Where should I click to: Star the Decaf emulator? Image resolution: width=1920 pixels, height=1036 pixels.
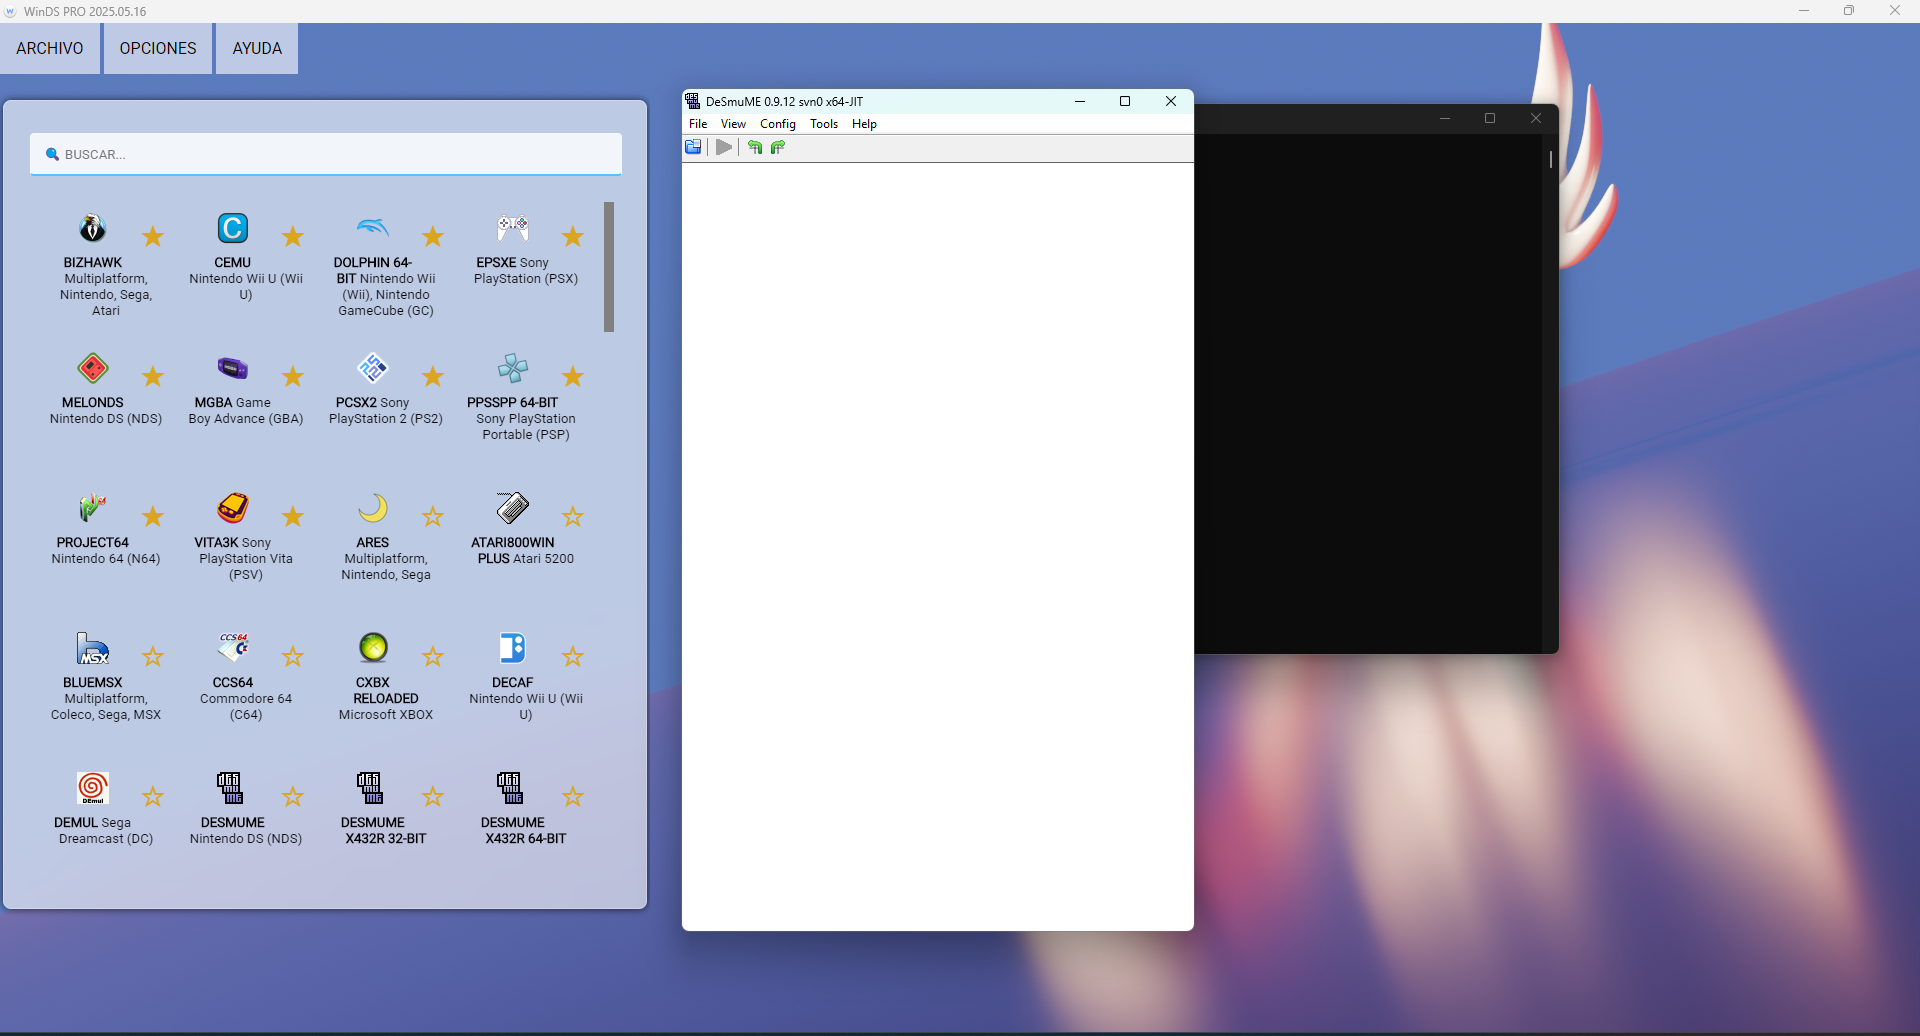573,656
